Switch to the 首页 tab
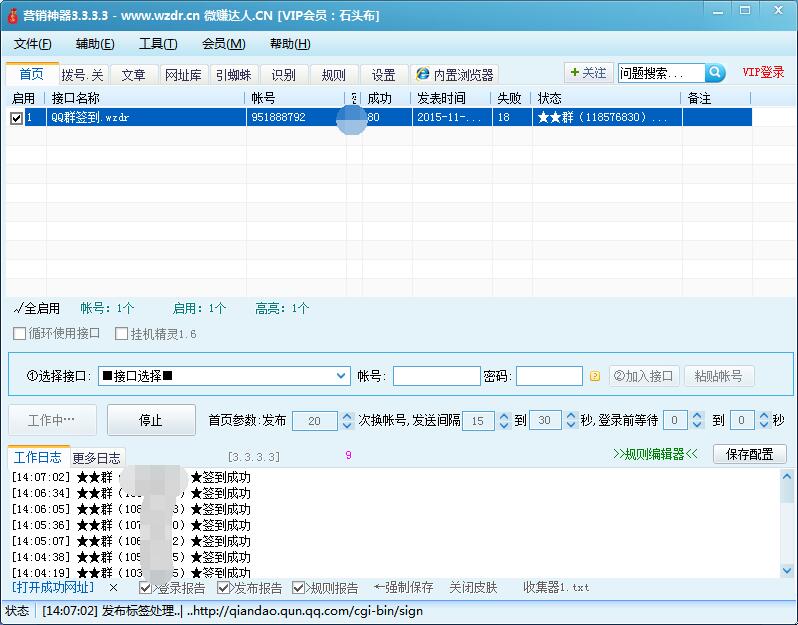 pyautogui.click(x=32, y=74)
